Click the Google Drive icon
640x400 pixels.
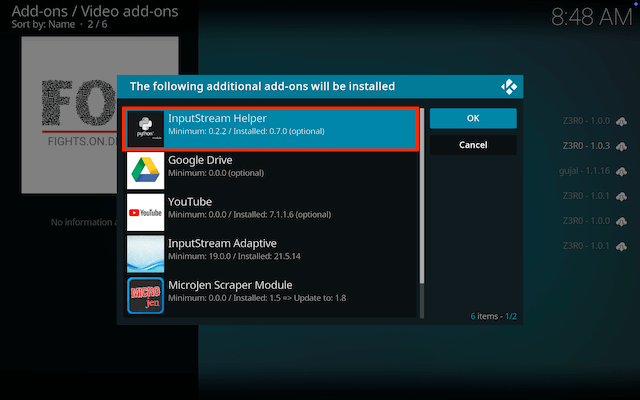click(145, 171)
